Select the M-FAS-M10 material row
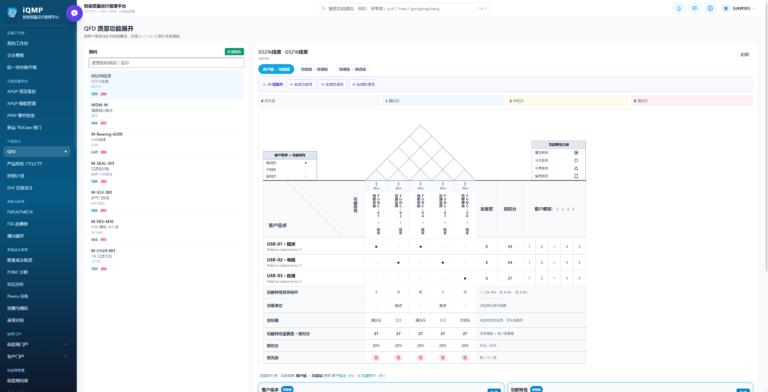This screenshot has width=768, height=392. 166,230
